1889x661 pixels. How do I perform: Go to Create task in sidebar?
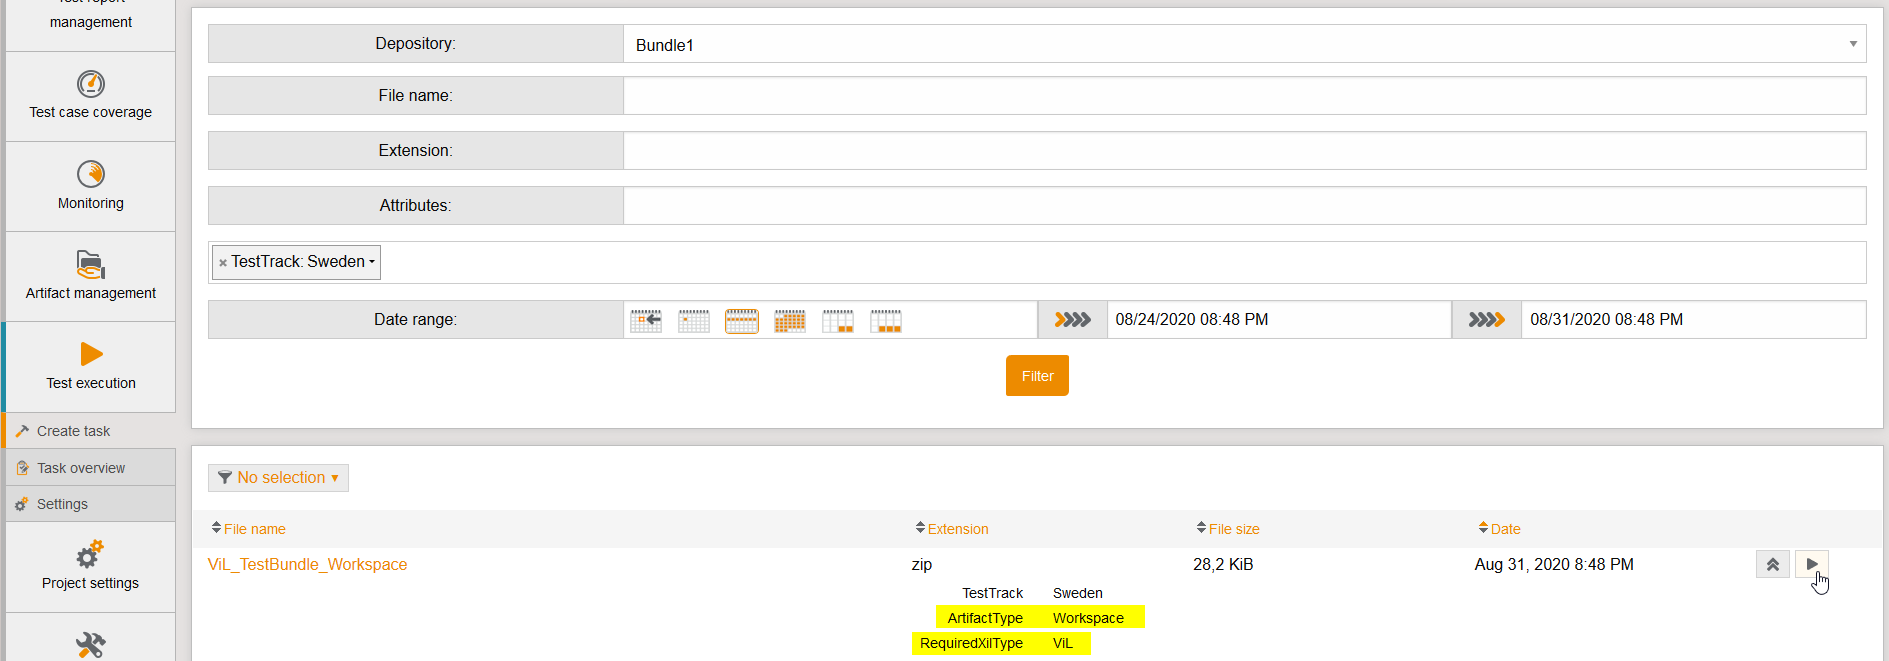pos(73,431)
